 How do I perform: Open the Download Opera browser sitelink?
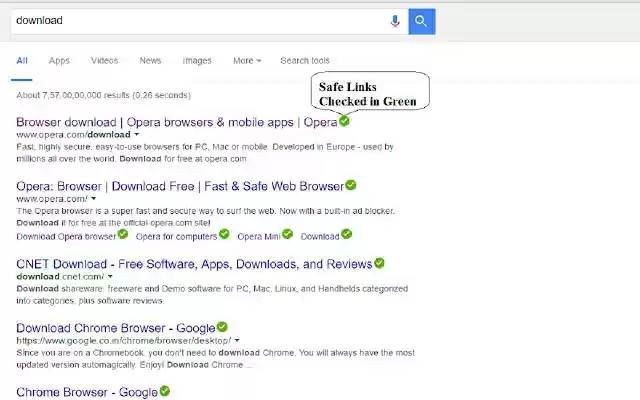tap(66, 237)
